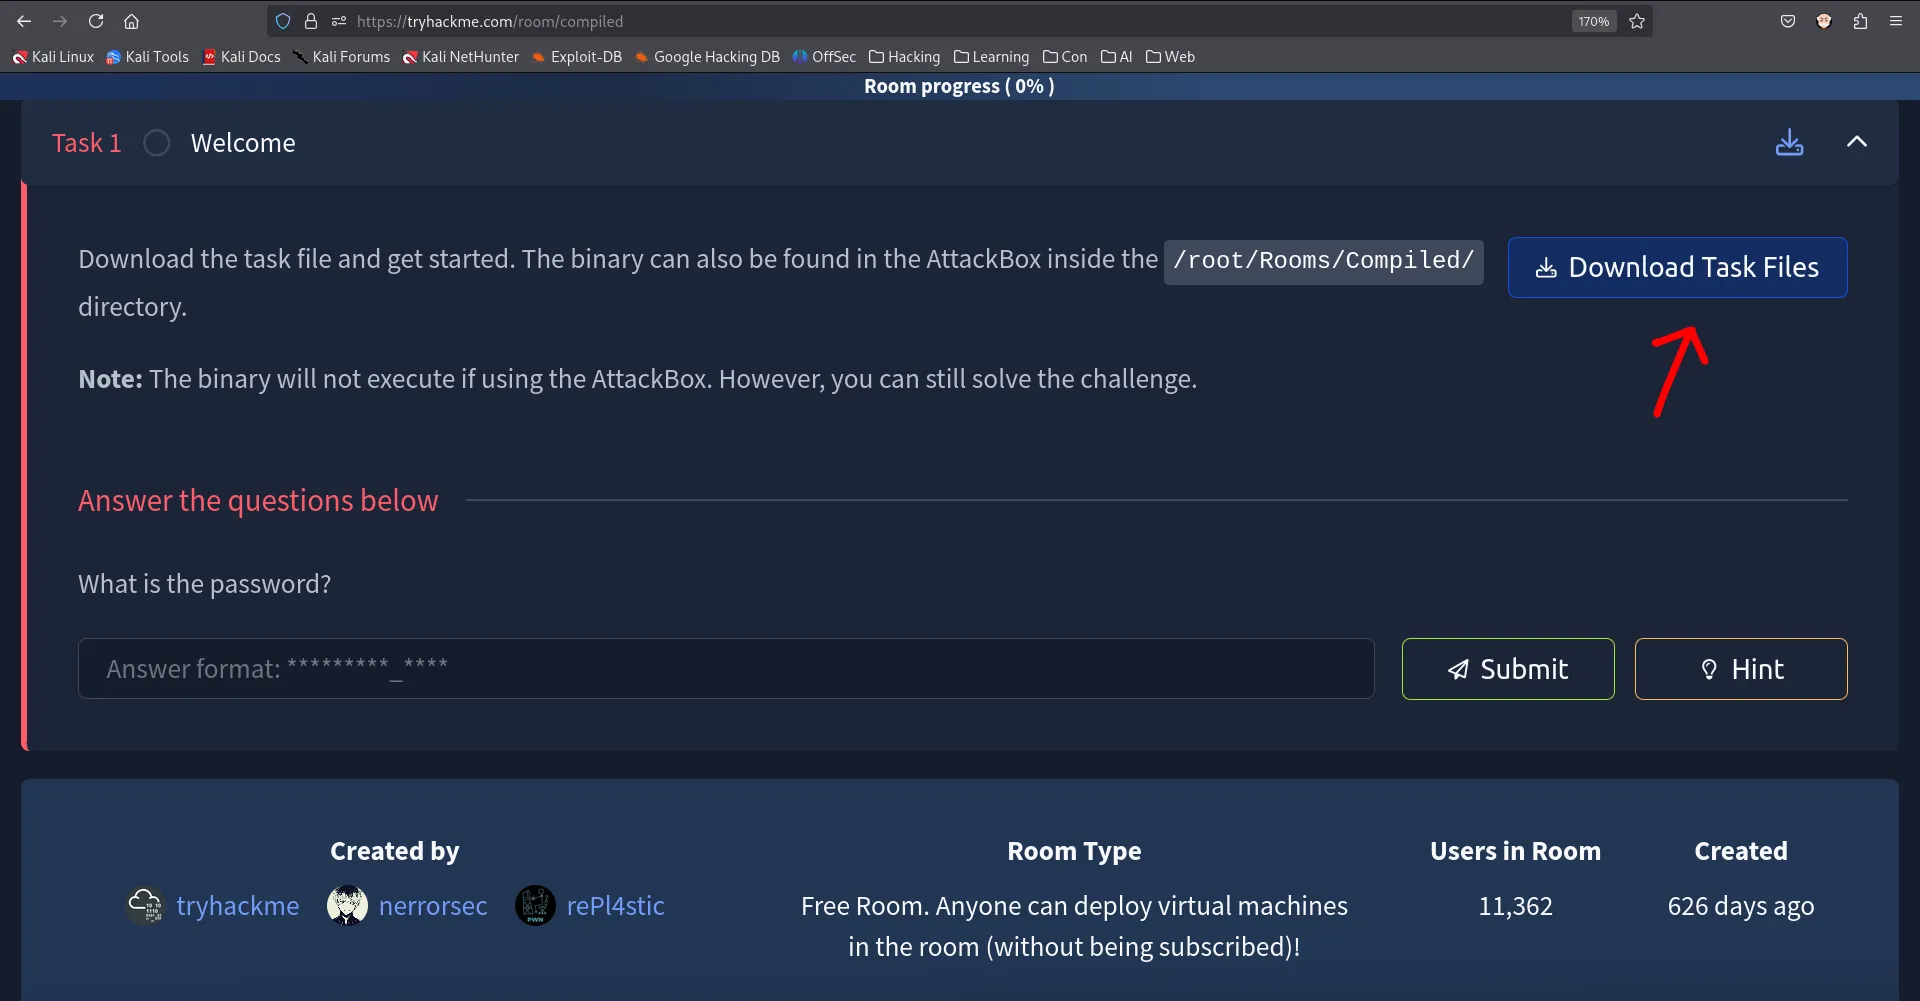Viewport: 1920px width, 1001px height.
Task: Bookmark the page with the star icon
Action: [x=1637, y=21]
